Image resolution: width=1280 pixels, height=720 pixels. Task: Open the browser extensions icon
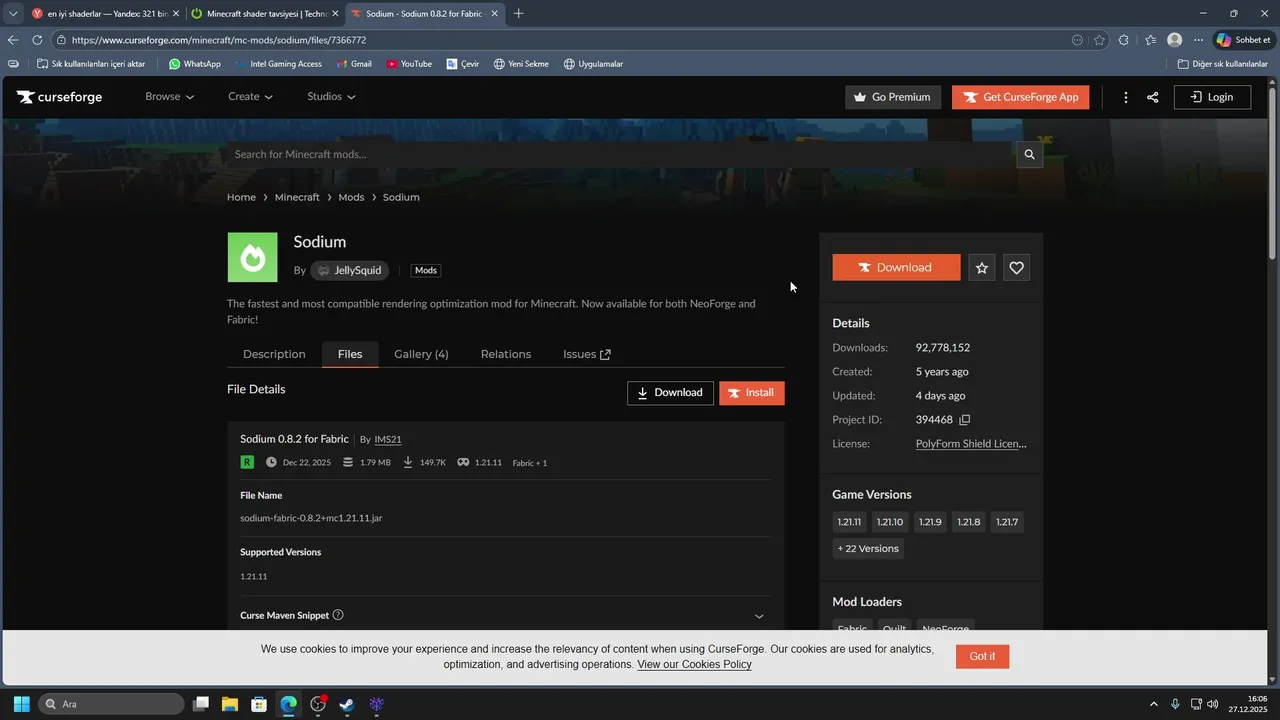(1124, 40)
